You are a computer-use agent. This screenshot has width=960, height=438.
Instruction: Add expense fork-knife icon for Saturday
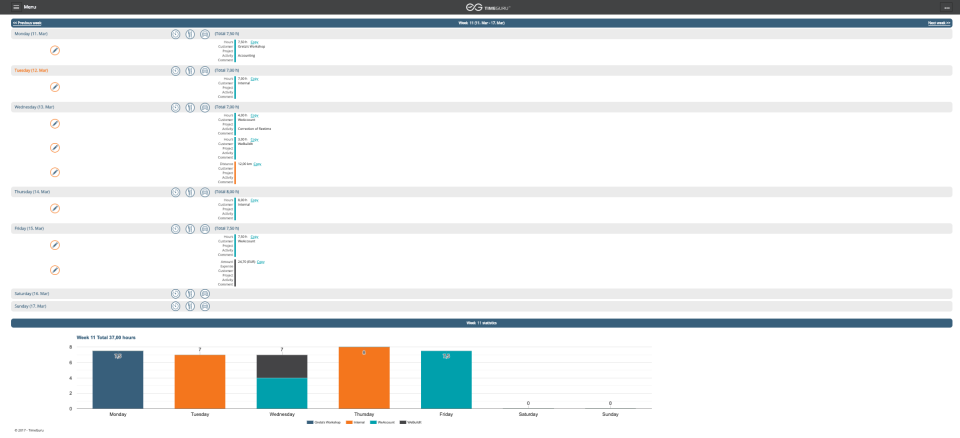point(190,293)
